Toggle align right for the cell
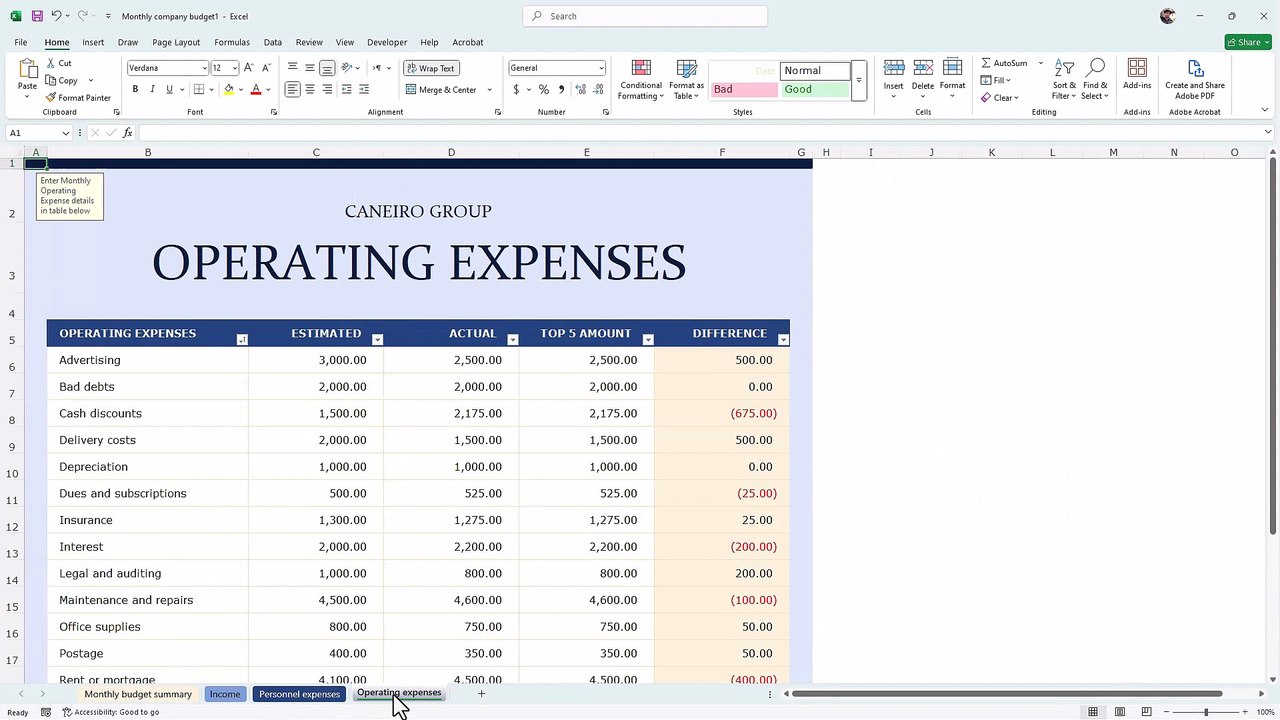The width and height of the screenshot is (1280, 720). (328, 89)
